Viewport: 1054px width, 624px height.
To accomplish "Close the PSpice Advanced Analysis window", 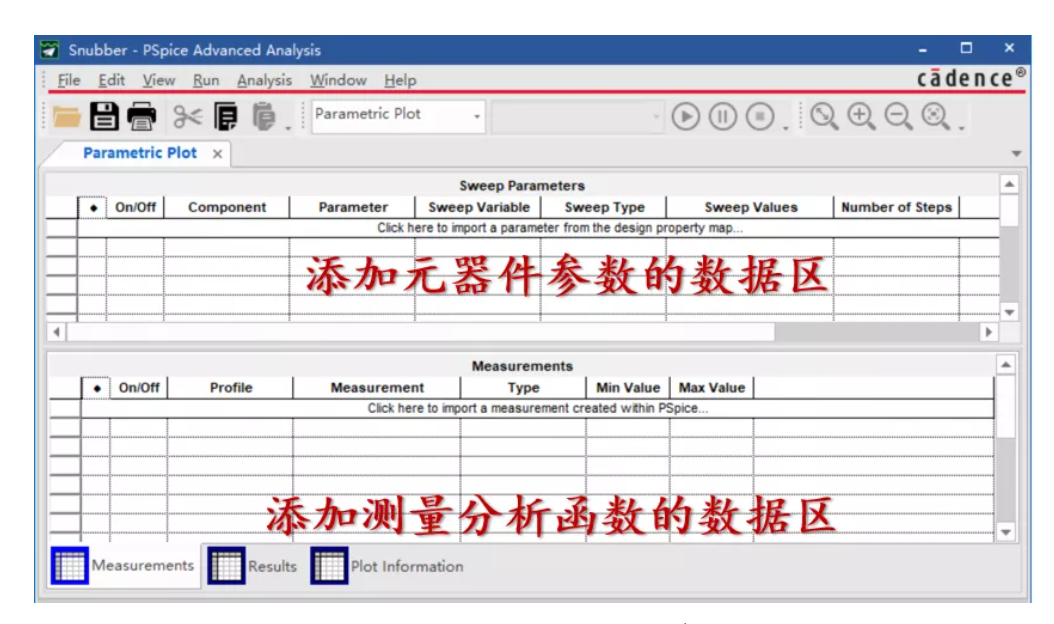I will pos(1009,48).
